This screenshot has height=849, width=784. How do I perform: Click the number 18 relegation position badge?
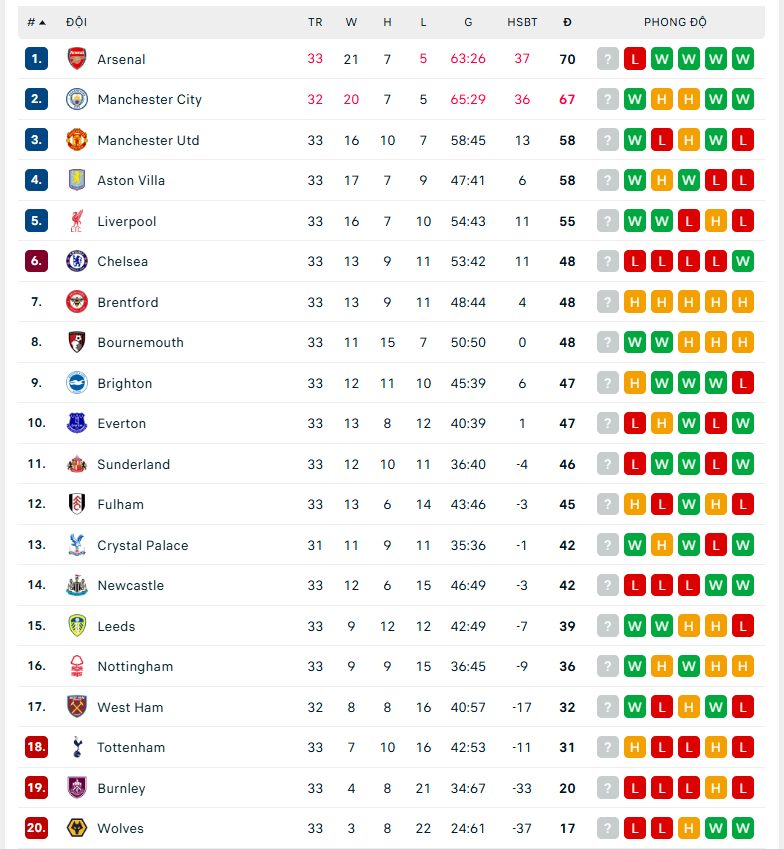[36, 747]
